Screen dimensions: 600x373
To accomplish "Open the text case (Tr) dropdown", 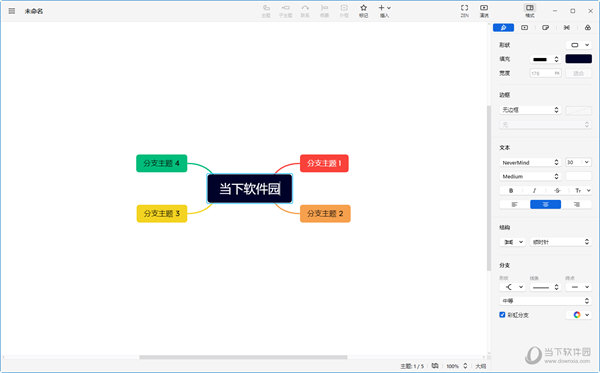I will (x=582, y=191).
